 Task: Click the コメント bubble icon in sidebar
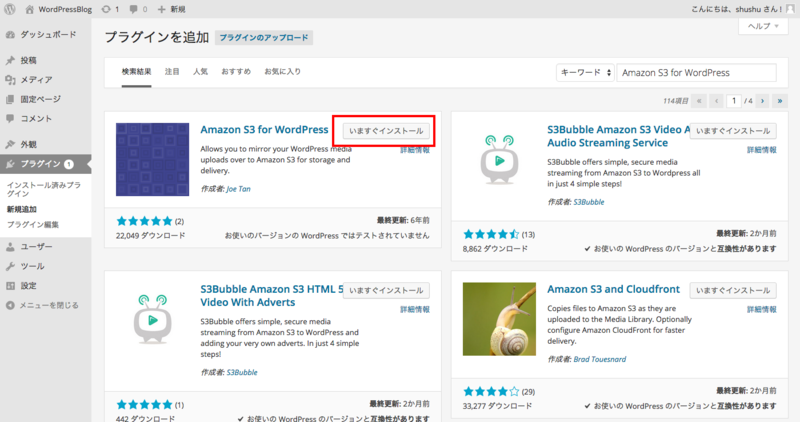[10, 118]
